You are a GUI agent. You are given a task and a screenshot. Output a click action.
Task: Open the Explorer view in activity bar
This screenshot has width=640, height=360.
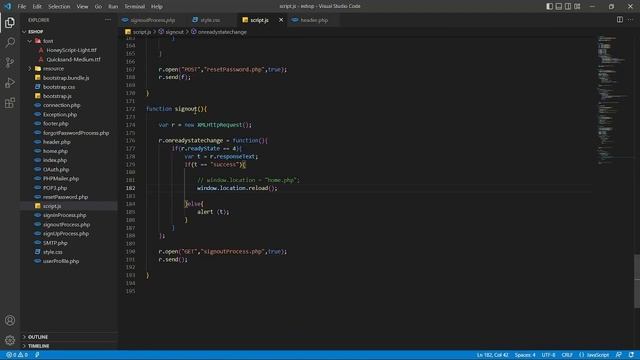(x=10, y=22)
